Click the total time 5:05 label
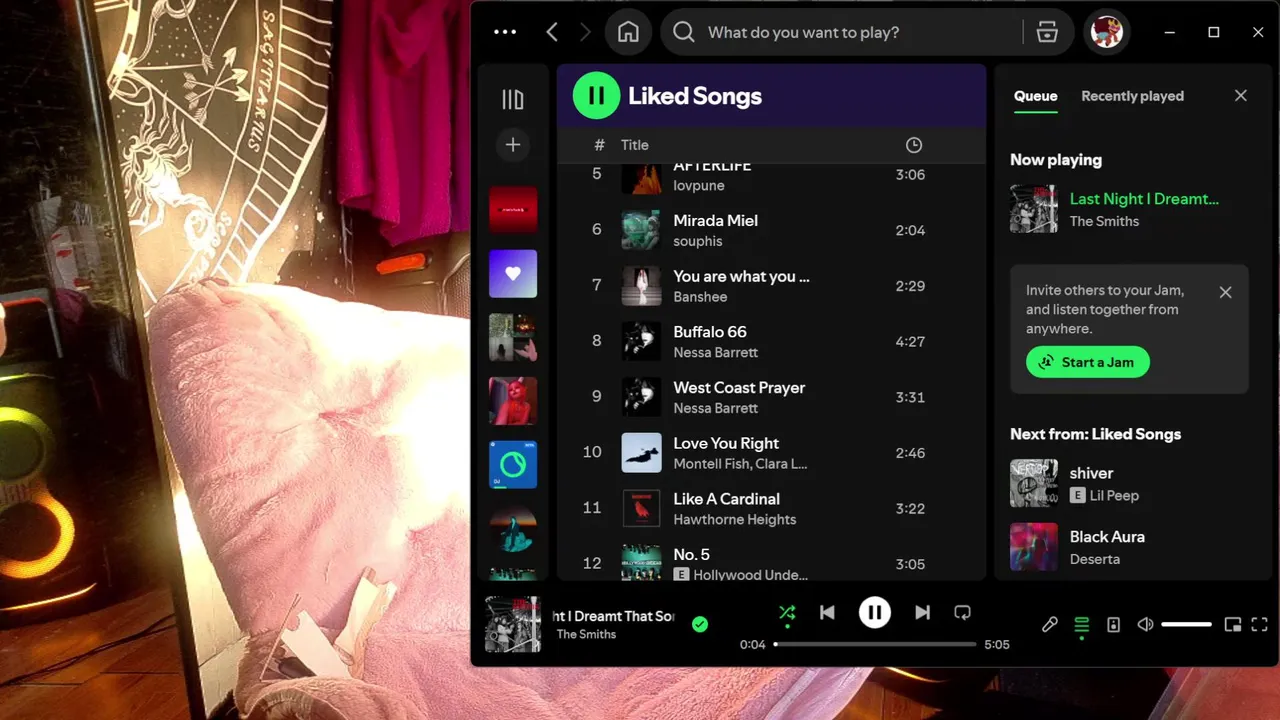Viewport: 1280px width, 720px height. tap(997, 644)
